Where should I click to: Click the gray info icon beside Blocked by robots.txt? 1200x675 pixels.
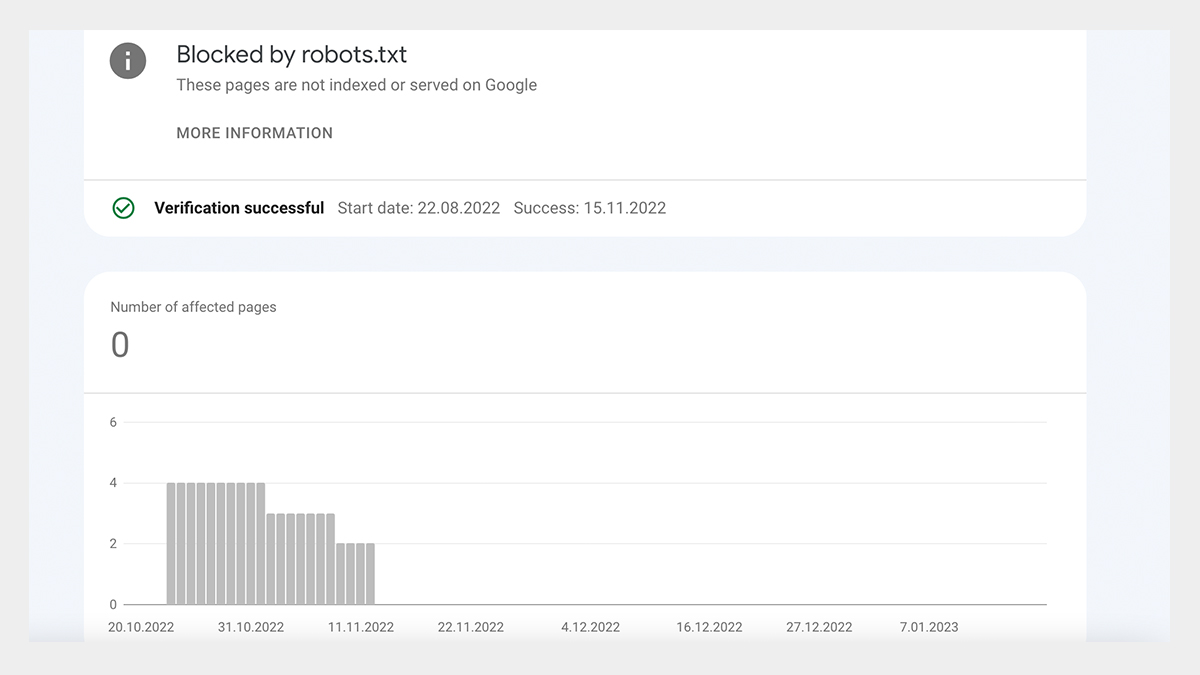pyautogui.click(x=128, y=60)
